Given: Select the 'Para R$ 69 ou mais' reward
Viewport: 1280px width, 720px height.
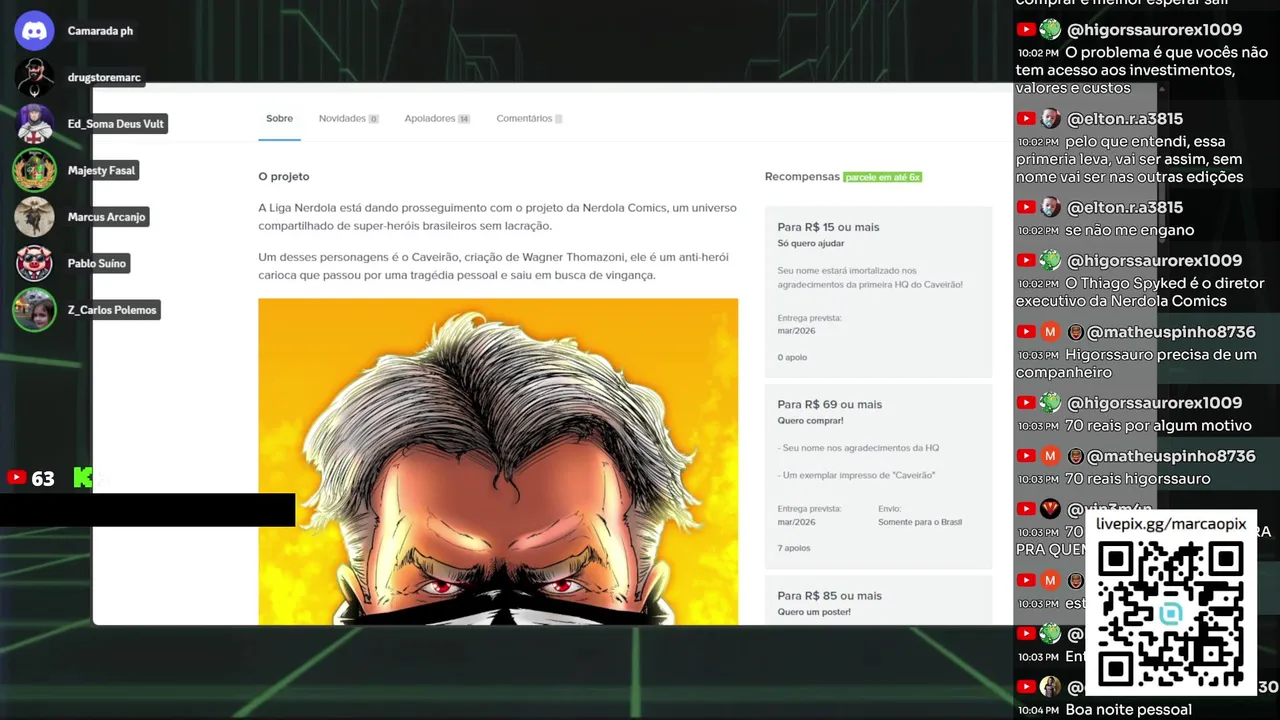Looking at the screenshot, I should coord(878,476).
